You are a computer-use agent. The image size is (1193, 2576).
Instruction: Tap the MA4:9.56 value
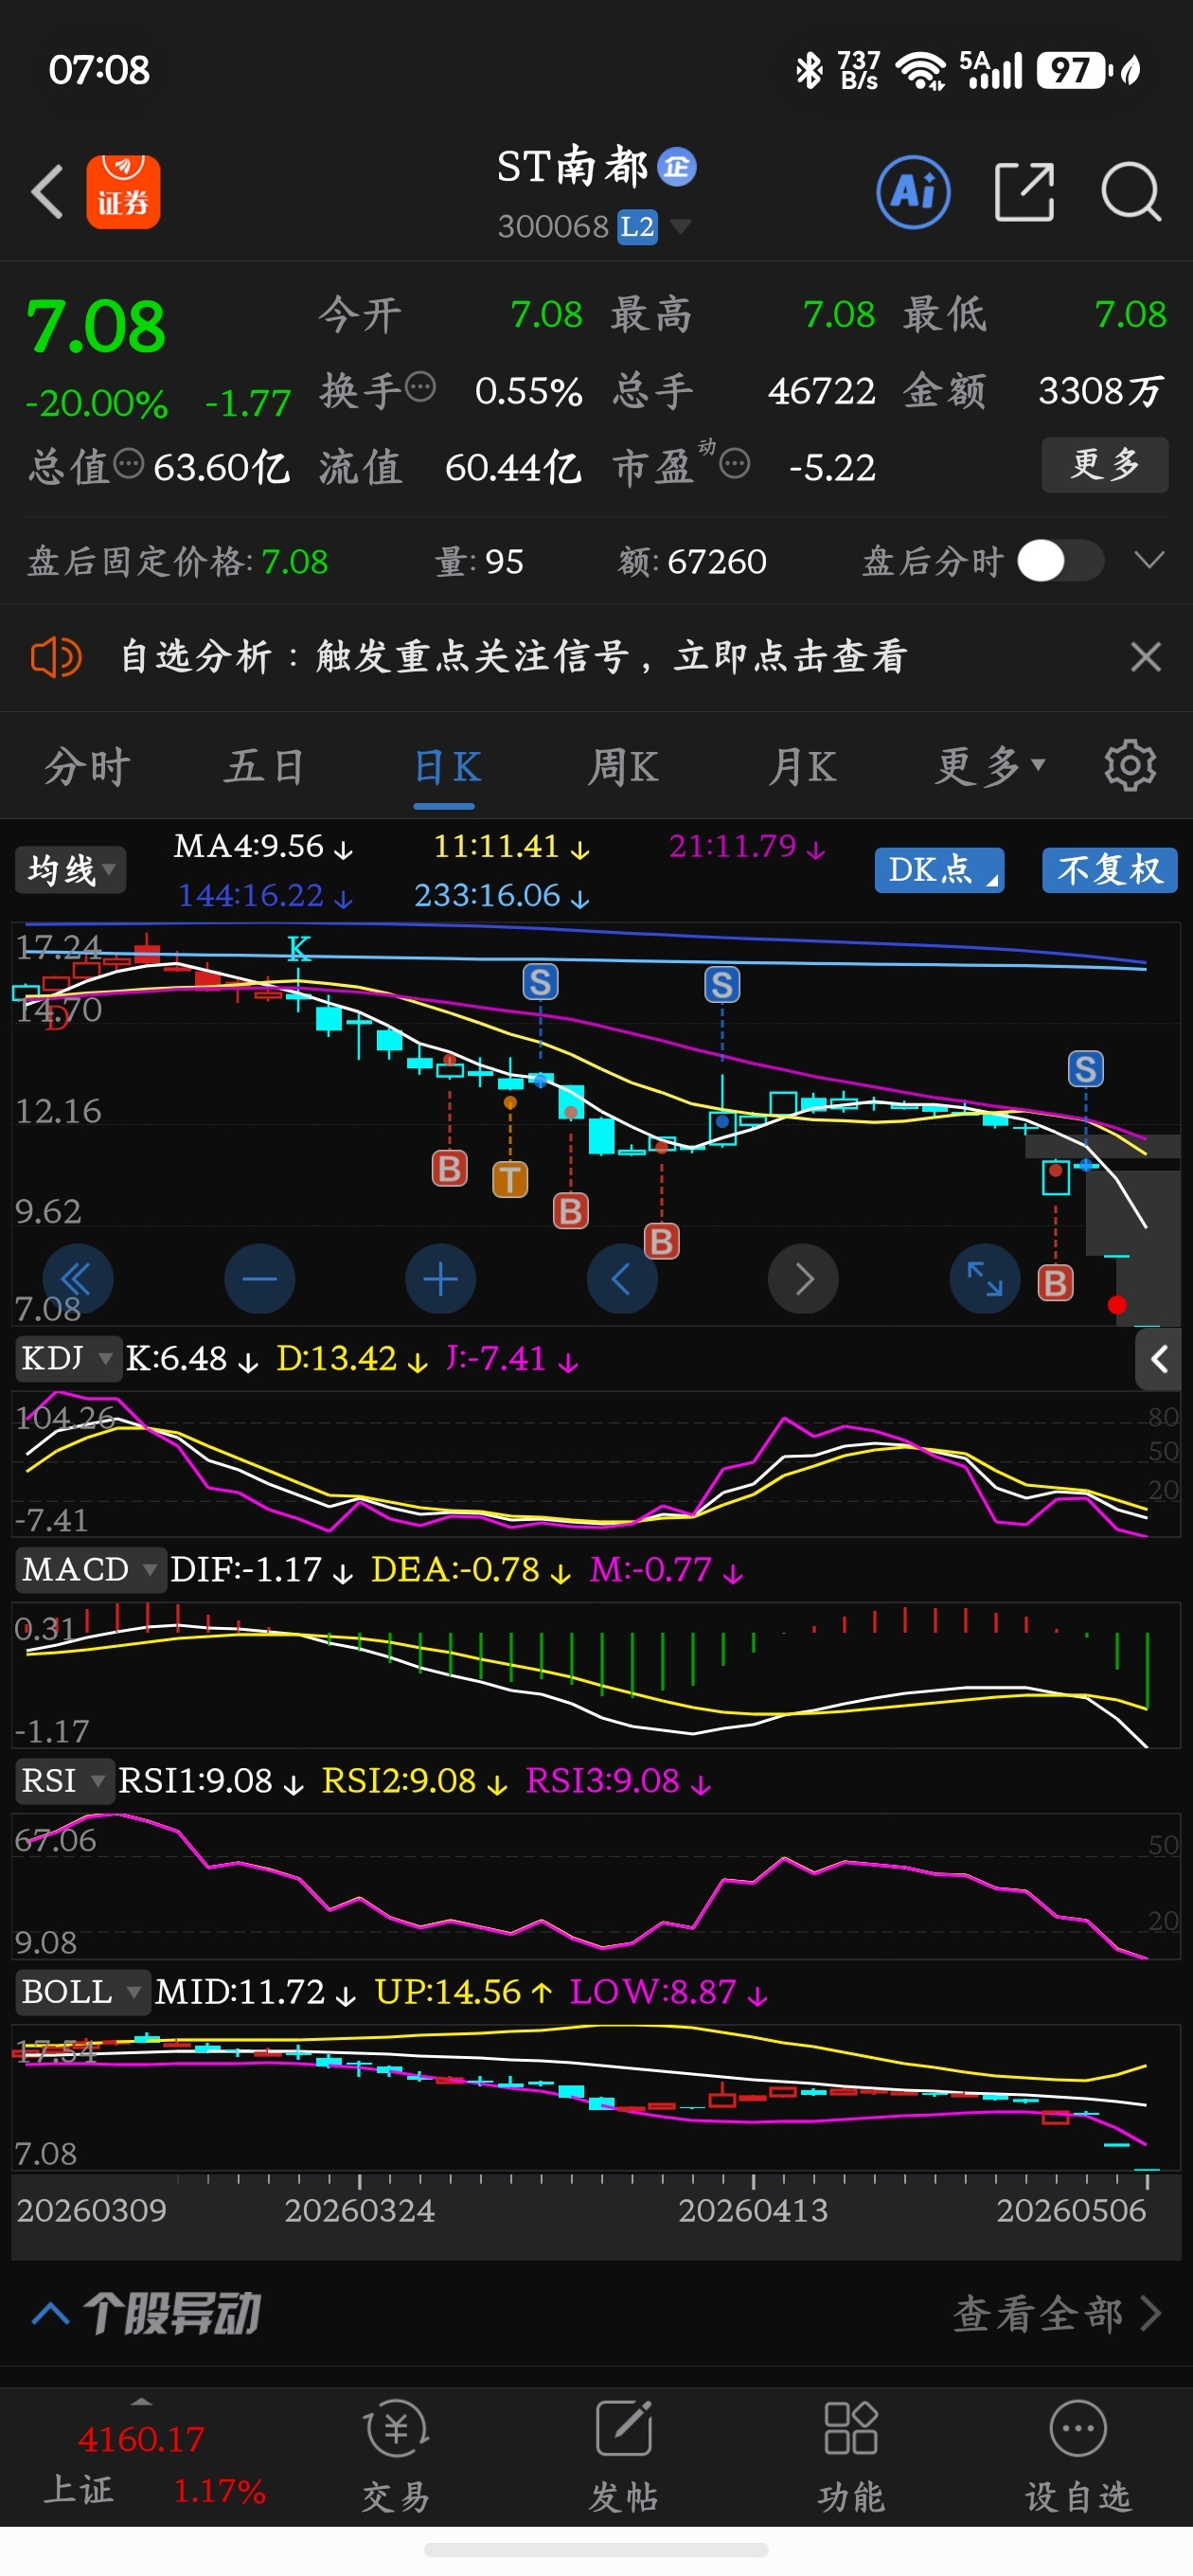(x=263, y=847)
